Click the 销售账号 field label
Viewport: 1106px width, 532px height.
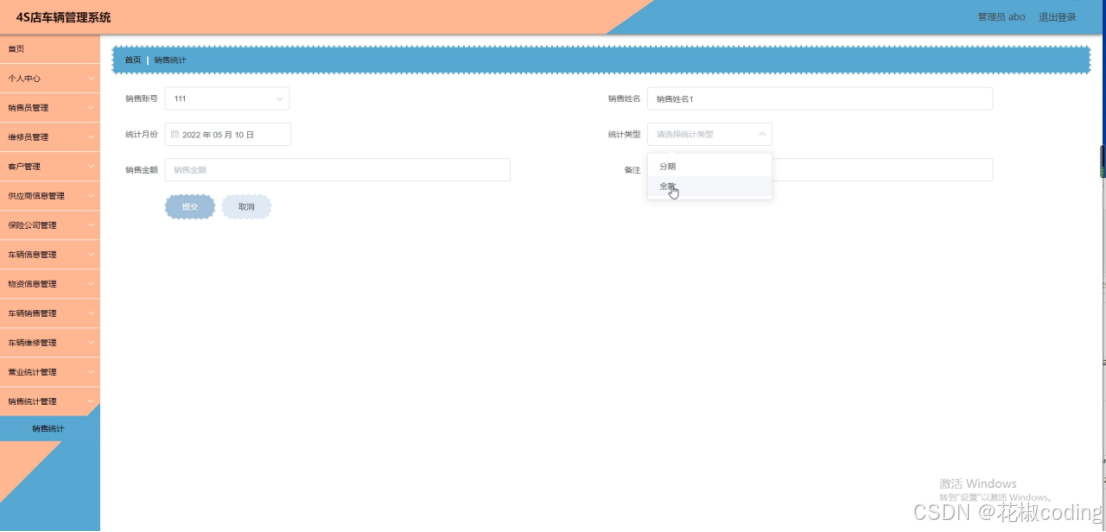click(x=141, y=99)
